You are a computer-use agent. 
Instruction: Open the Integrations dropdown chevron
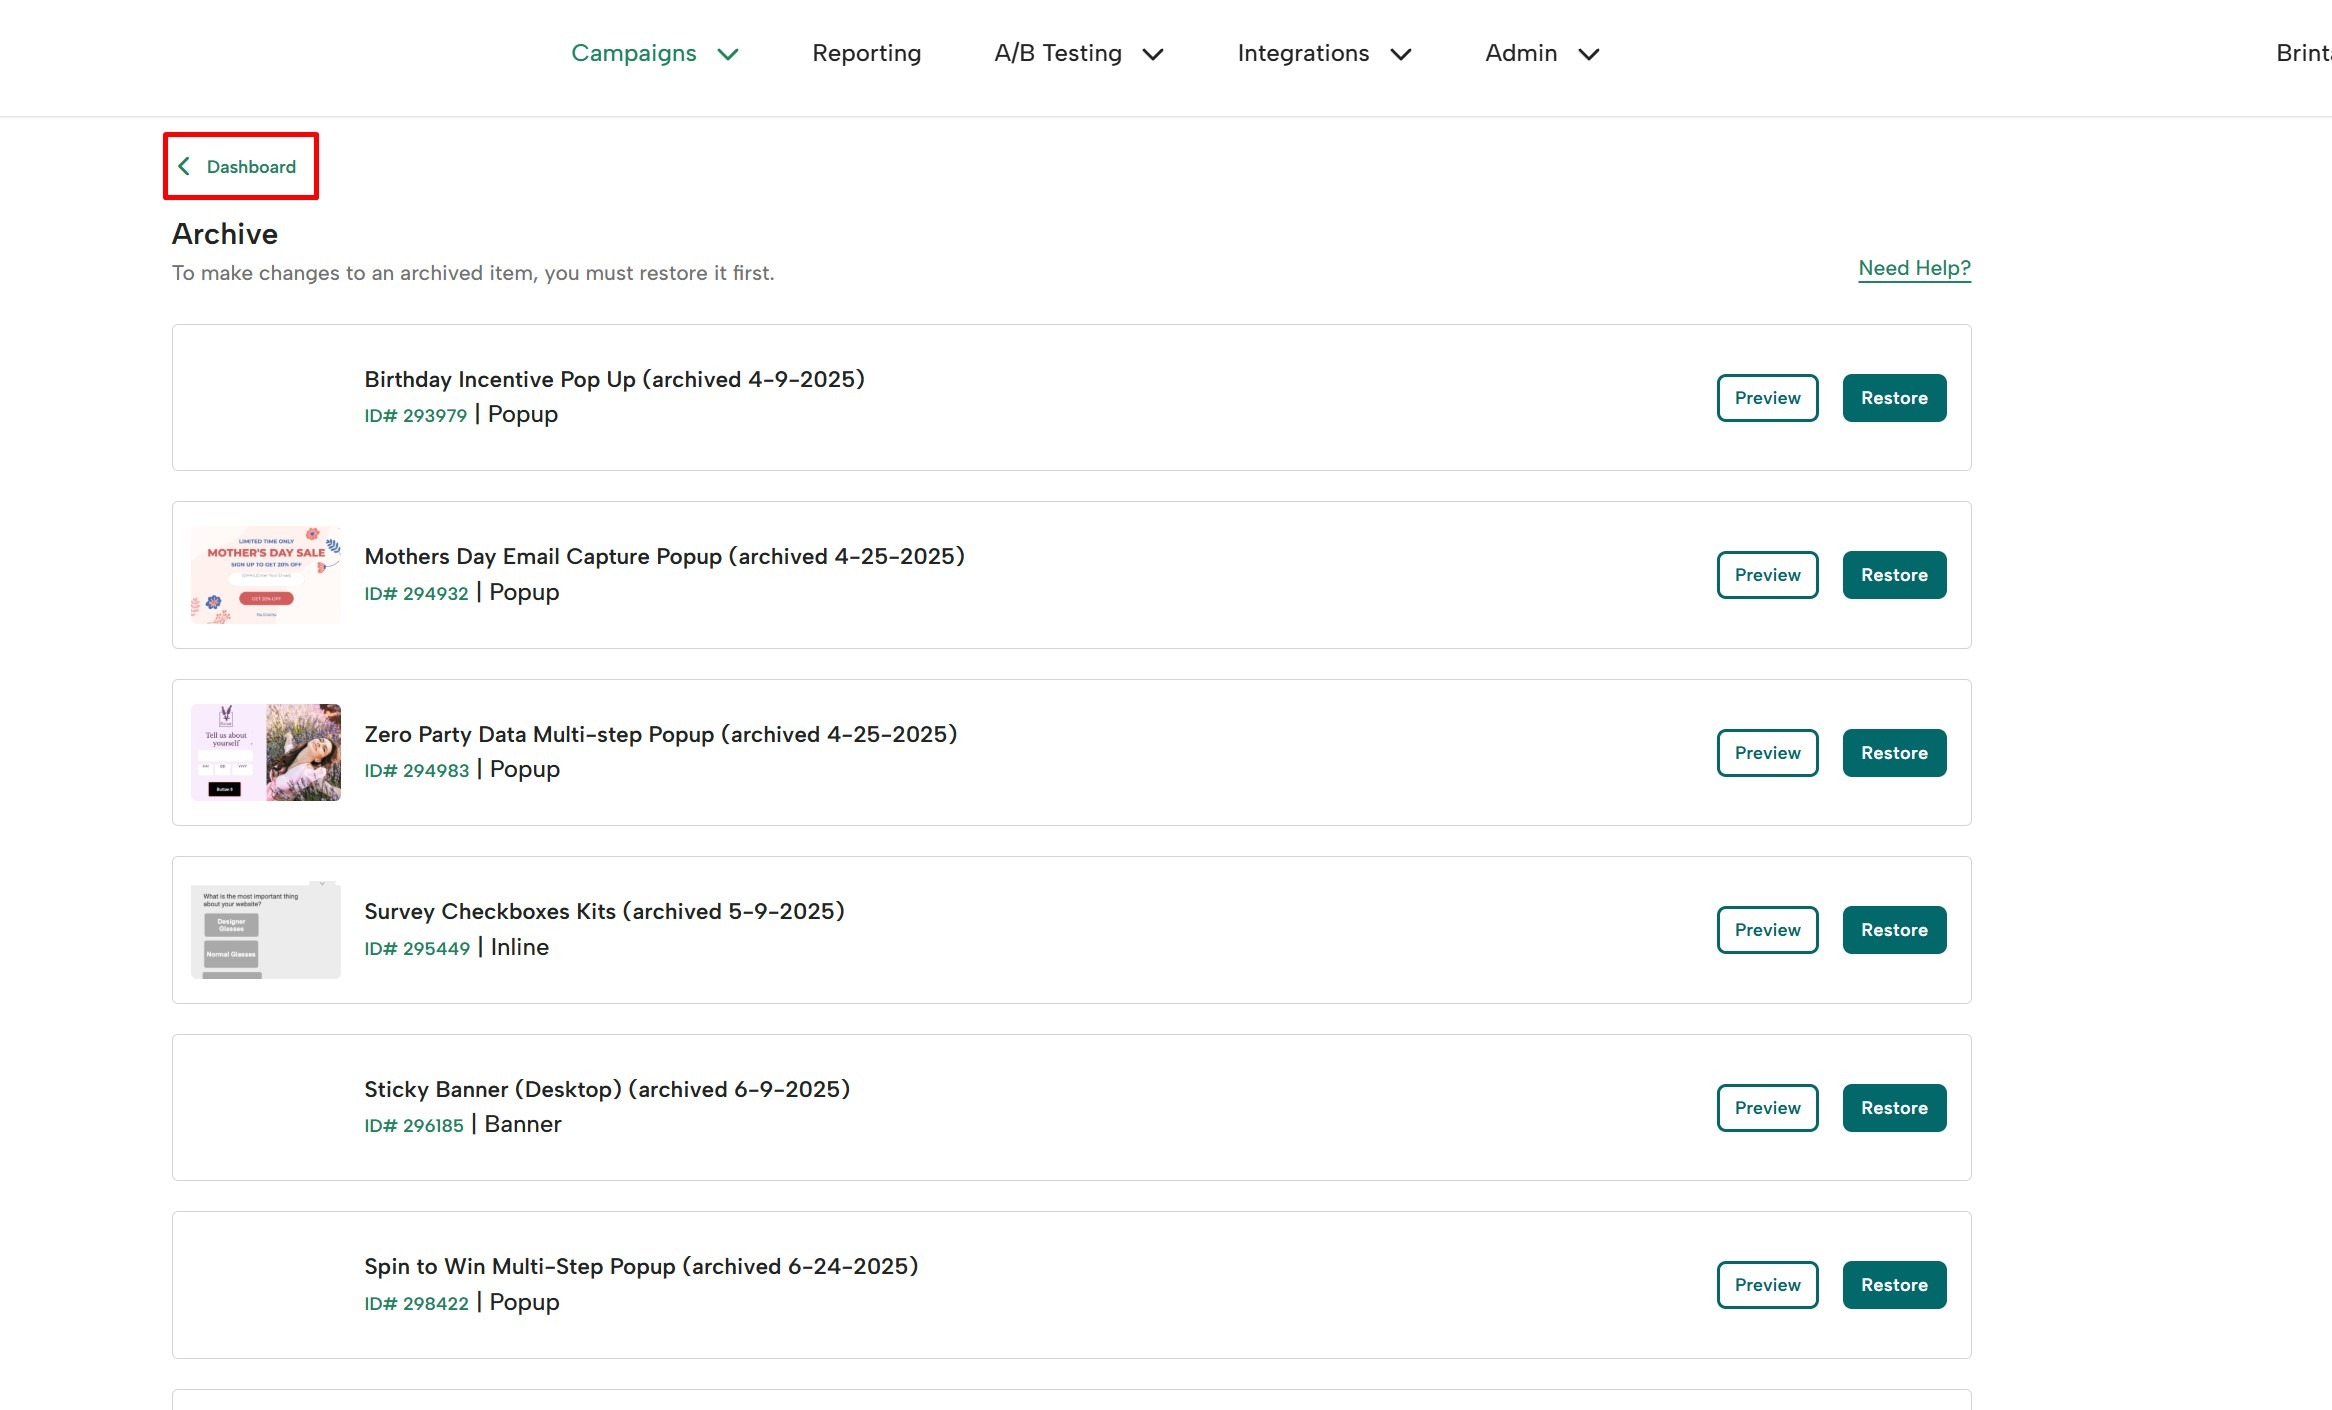[x=1400, y=54]
